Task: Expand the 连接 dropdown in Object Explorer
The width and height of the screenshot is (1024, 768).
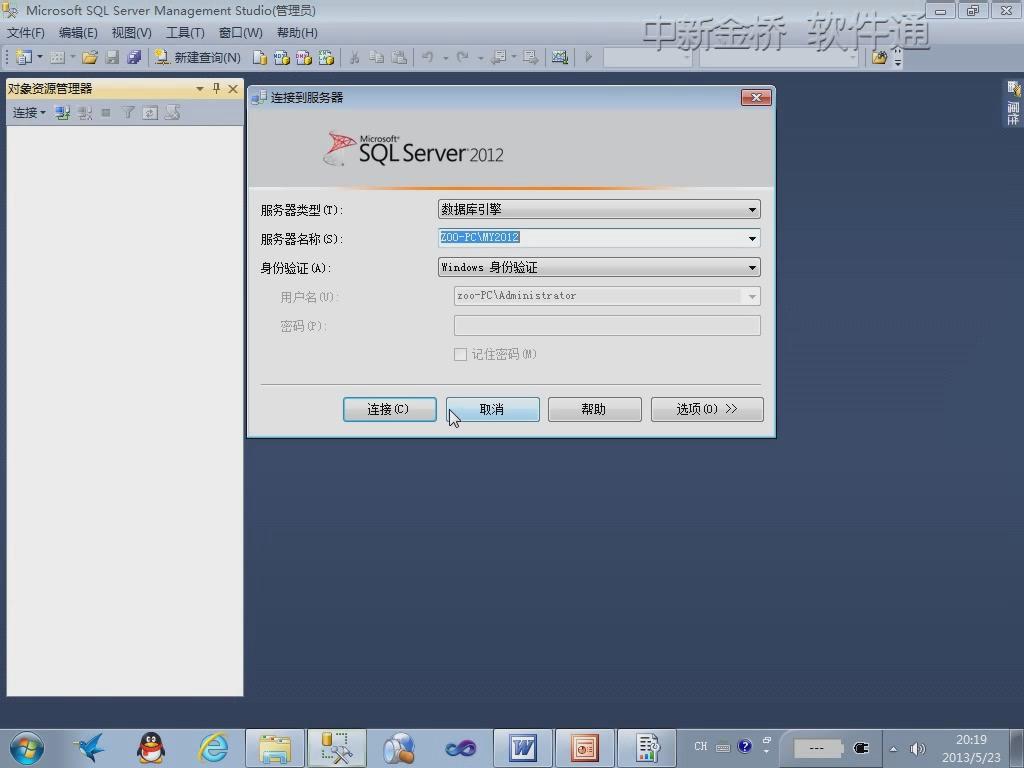Action: [29, 113]
